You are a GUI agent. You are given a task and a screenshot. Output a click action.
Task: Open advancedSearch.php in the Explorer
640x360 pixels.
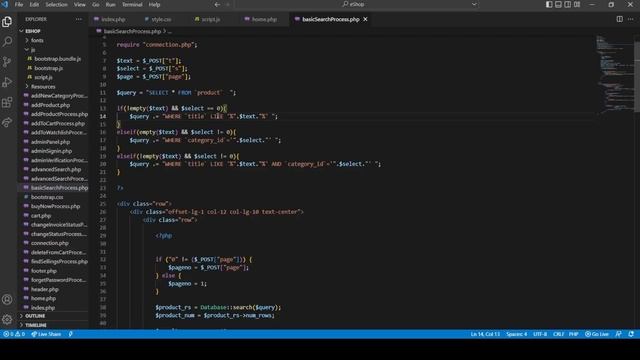click(x=56, y=169)
